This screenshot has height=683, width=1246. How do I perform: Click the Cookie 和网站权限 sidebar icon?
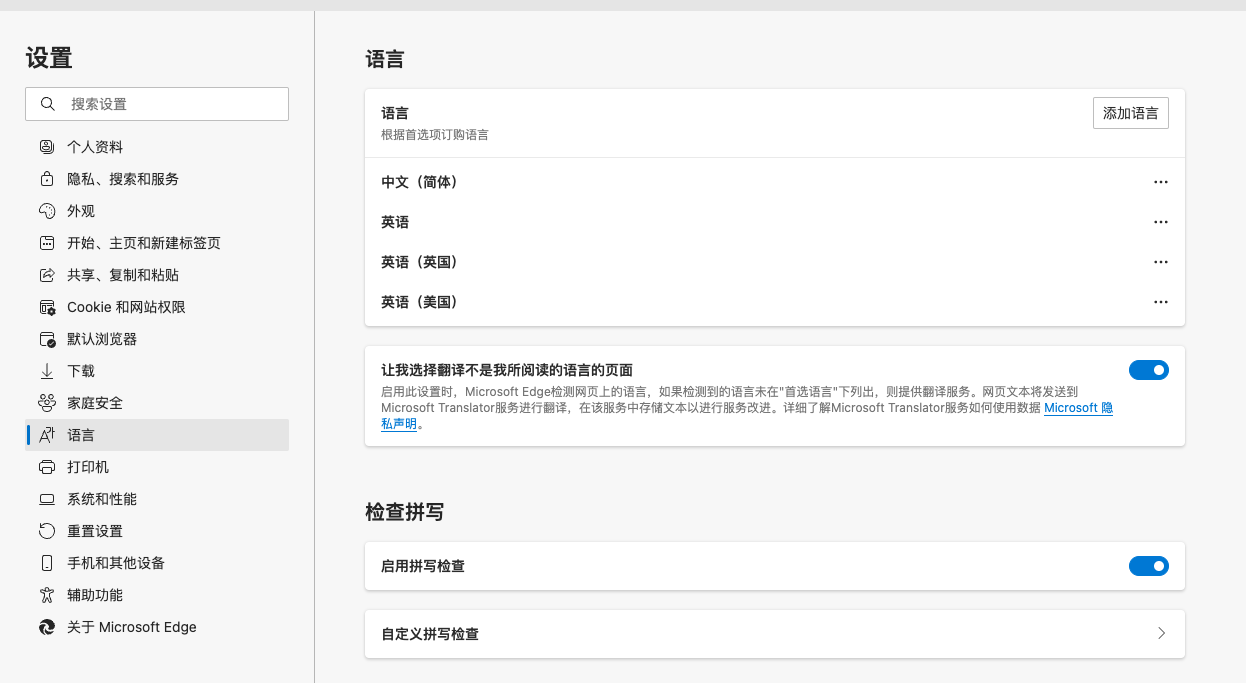pyautogui.click(x=46, y=306)
